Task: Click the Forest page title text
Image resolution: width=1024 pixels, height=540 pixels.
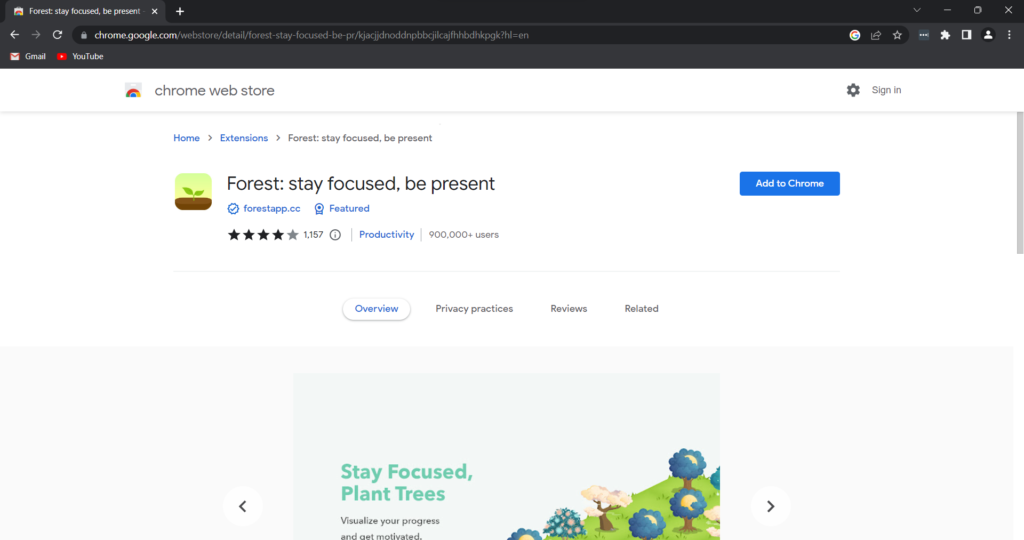Action: [x=360, y=183]
